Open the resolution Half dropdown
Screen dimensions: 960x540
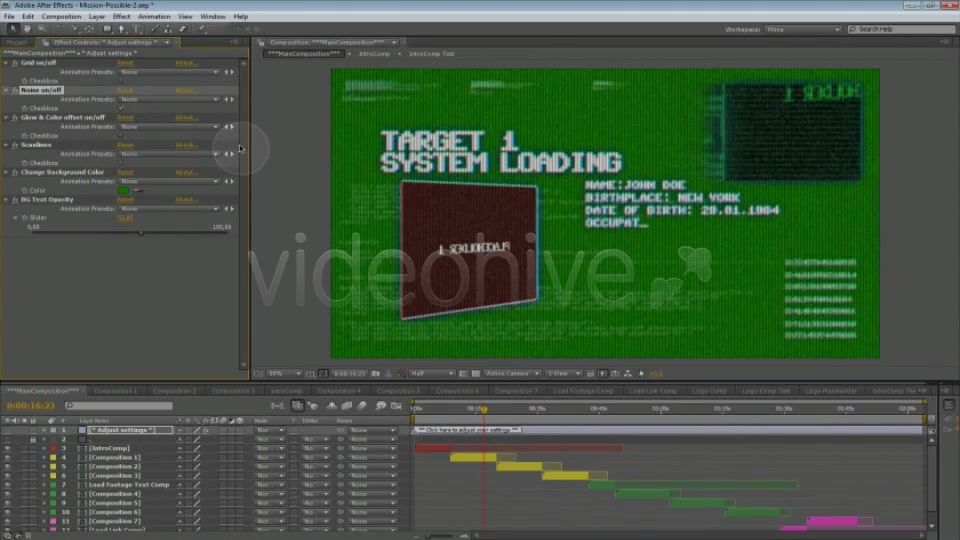pyautogui.click(x=432, y=373)
